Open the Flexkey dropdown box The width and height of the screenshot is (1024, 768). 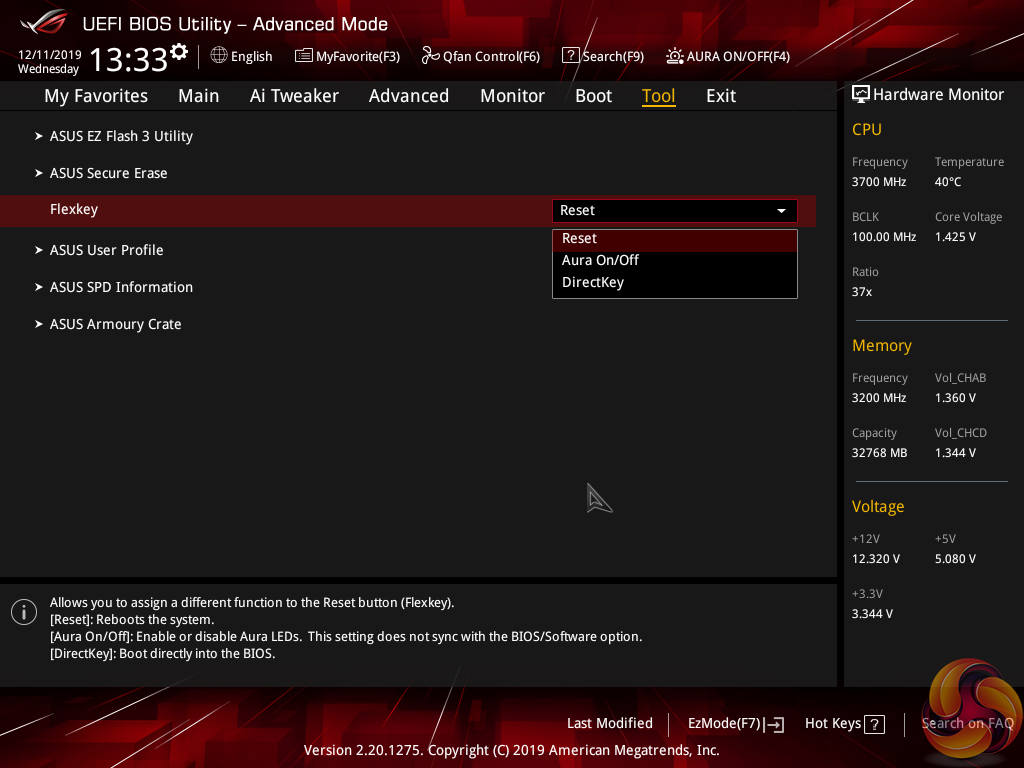point(674,211)
